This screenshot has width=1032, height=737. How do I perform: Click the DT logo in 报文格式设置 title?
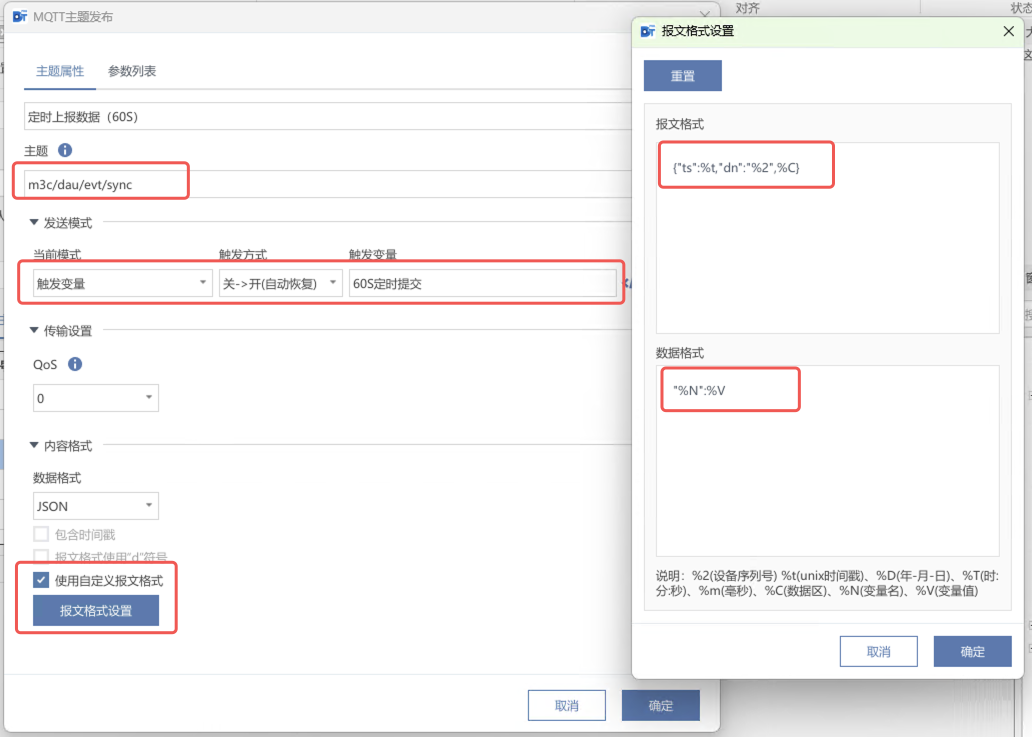(648, 31)
